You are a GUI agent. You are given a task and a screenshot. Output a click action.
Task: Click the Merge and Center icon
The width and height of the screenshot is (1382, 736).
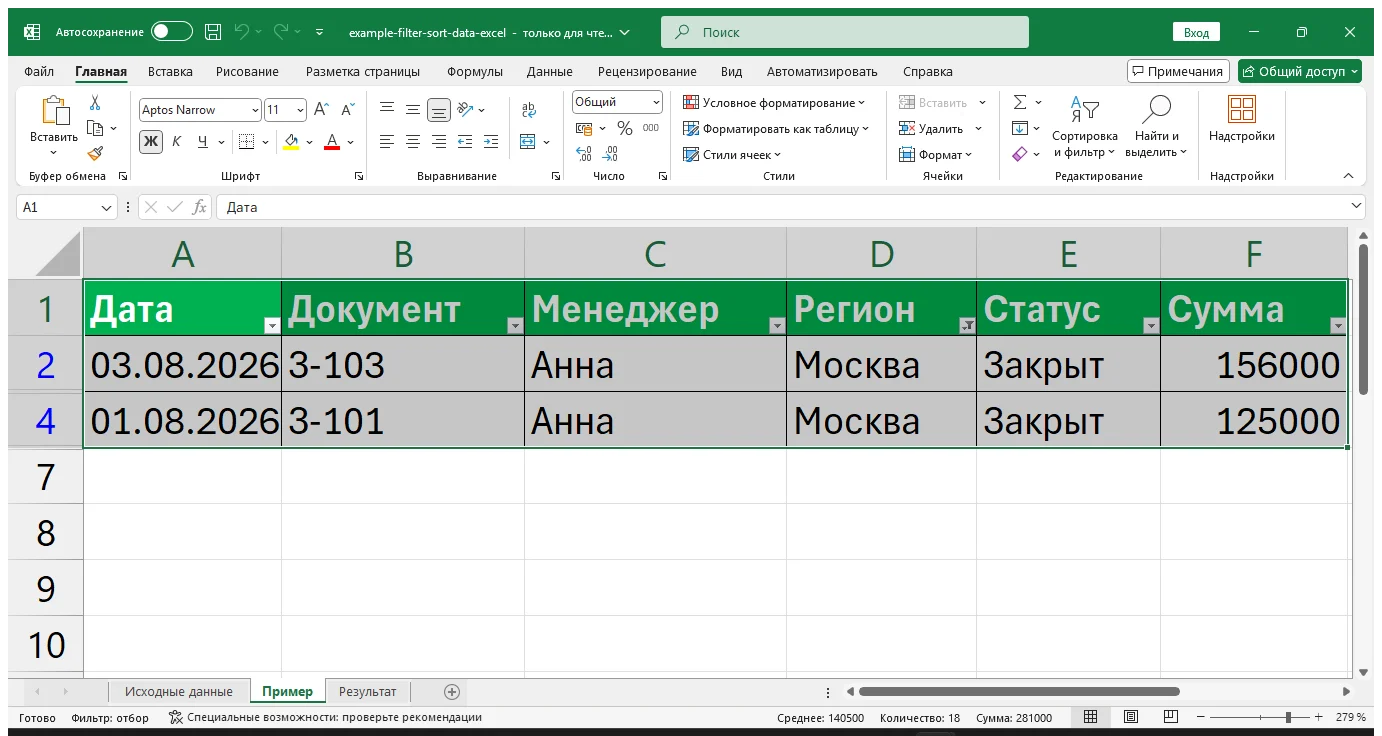(528, 142)
